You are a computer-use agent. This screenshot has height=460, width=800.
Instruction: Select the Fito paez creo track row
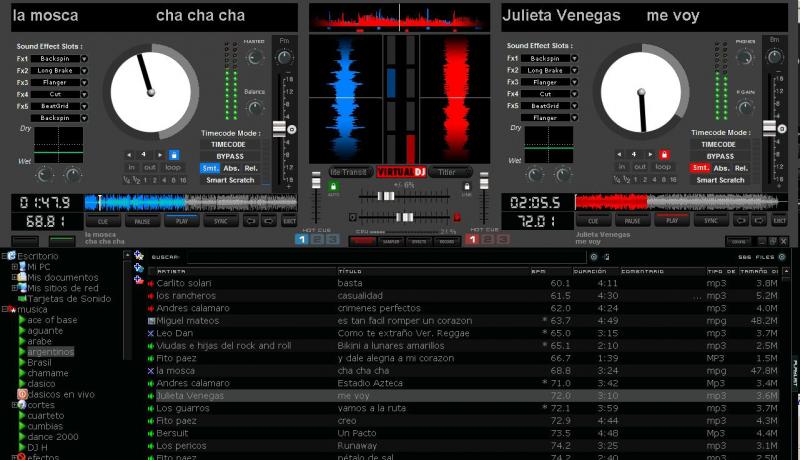click(463, 421)
